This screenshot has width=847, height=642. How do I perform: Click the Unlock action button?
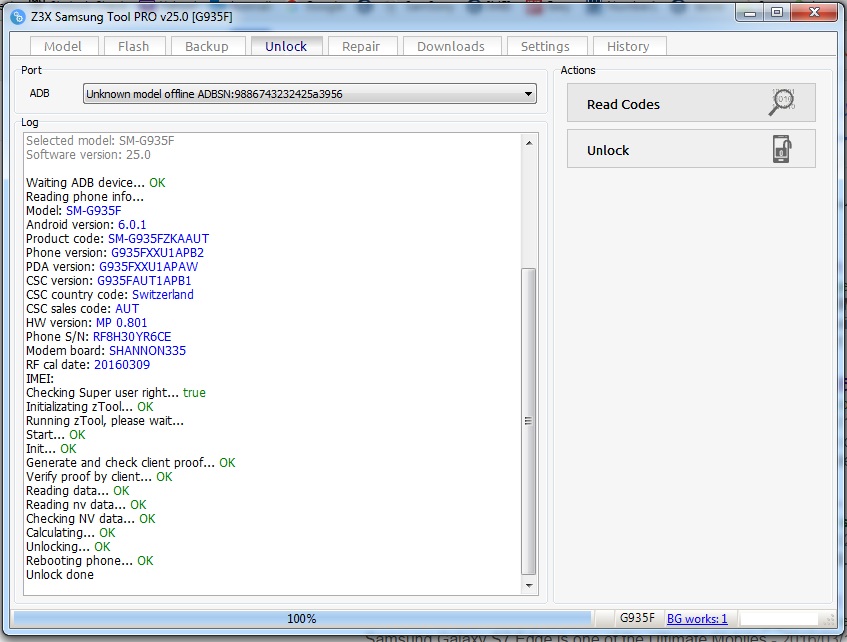[x=691, y=149]
